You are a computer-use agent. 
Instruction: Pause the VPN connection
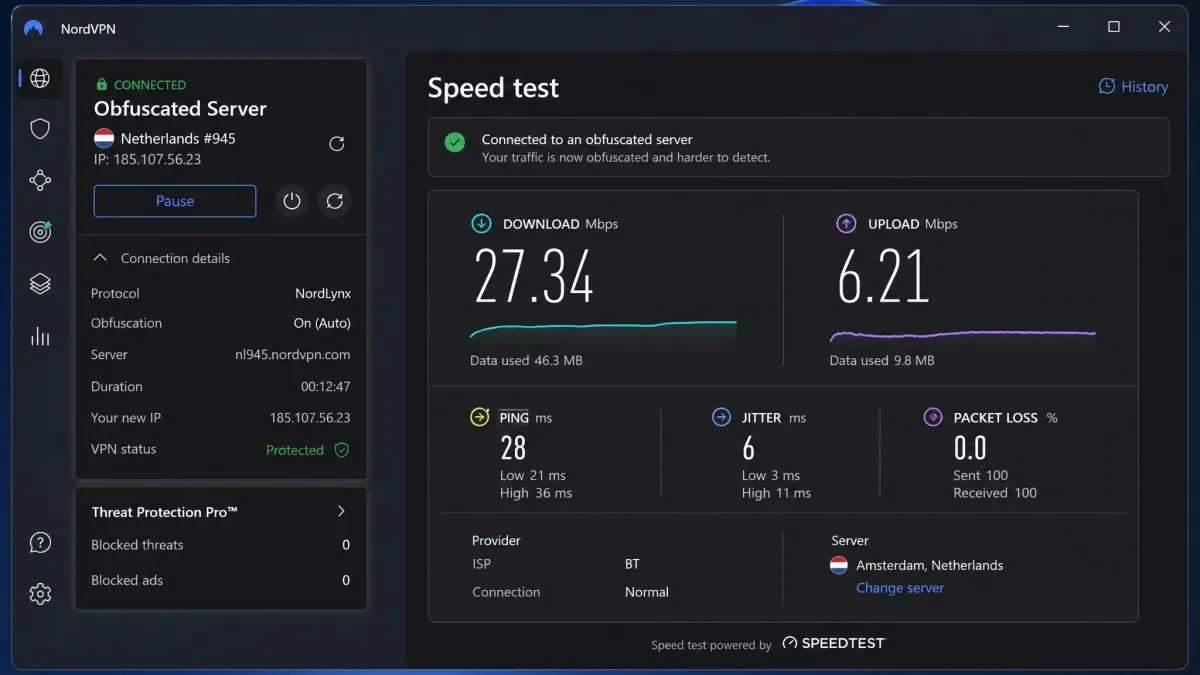click(x=175, y=201)
